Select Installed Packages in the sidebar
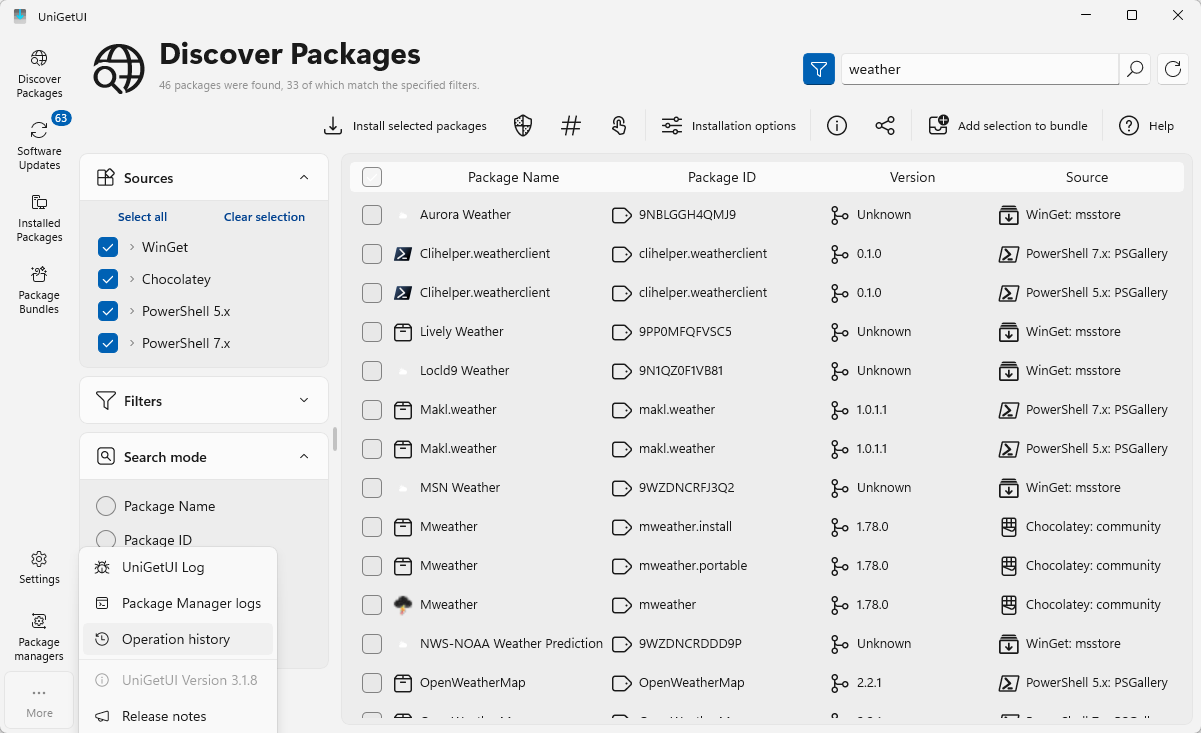Viewport: 1201px width, 733px height. coord(39,218)
